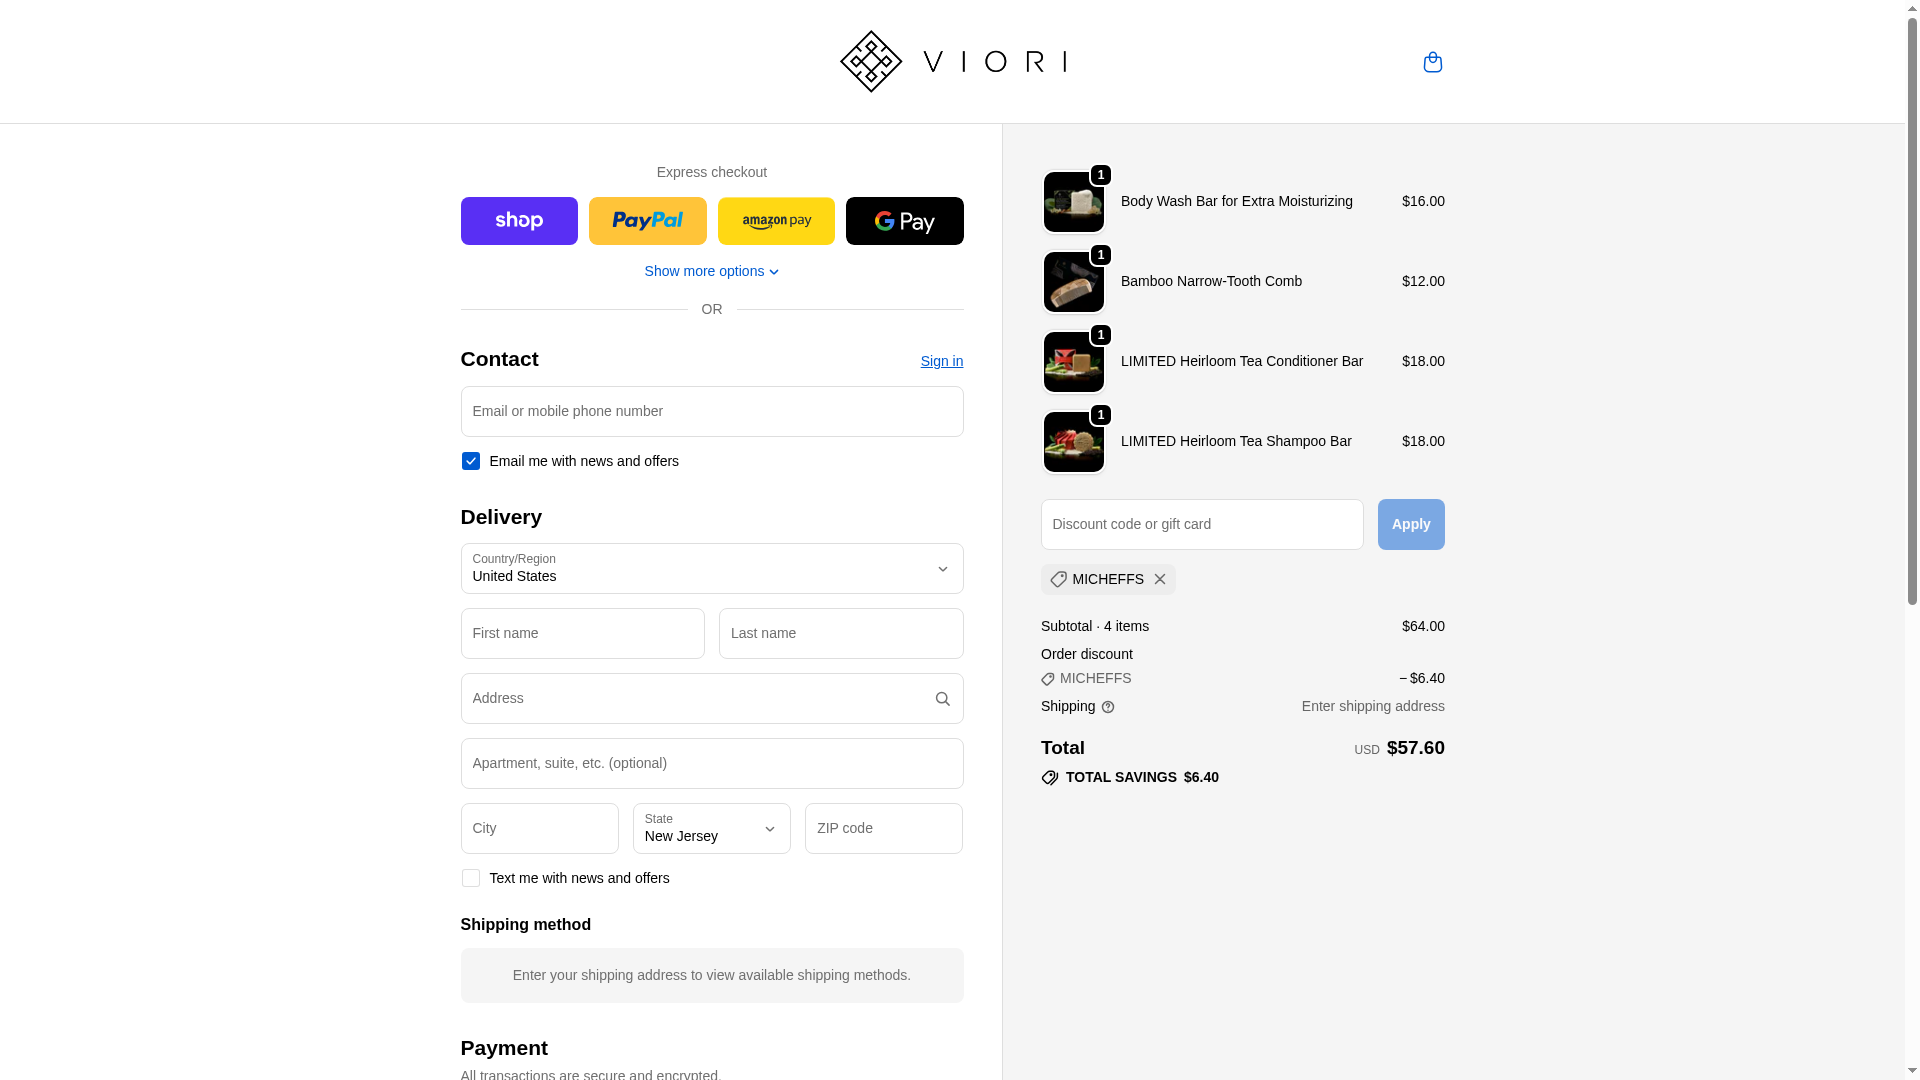Open the Country/Region dropdown
1920x1080 pixels.
pos(712,569)
